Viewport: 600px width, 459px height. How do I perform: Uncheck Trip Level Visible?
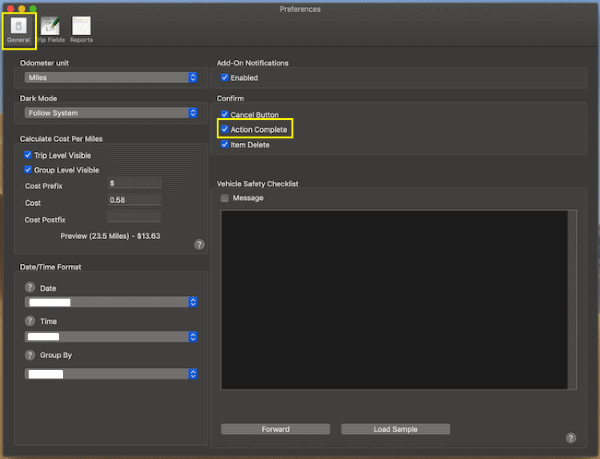tap(29, 155)
